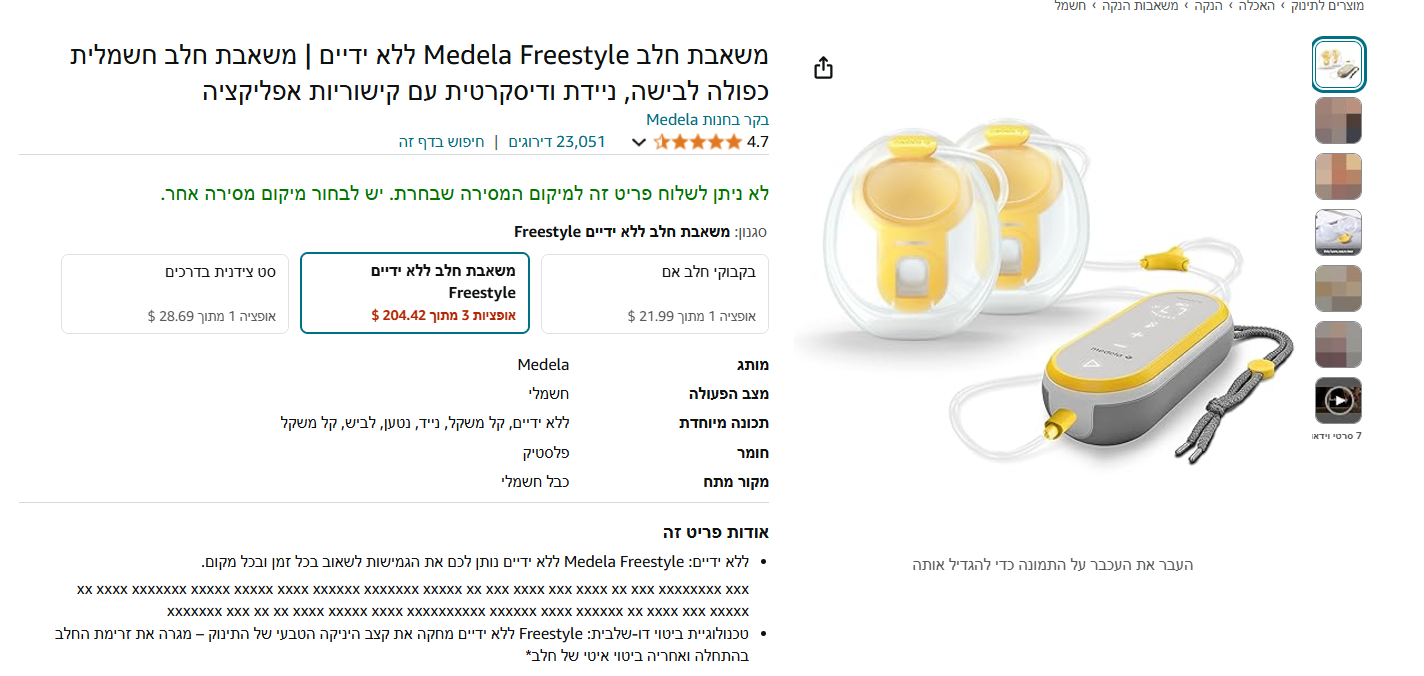Open the third product thumbnail
Screen dimensions: 1424x676
click(x=1338, y=177)
